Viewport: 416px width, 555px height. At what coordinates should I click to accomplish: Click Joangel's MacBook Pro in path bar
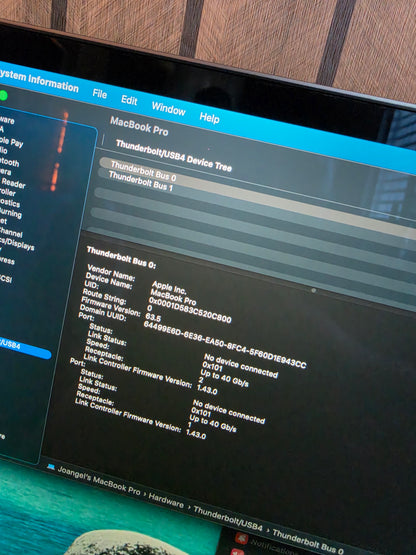99,479
